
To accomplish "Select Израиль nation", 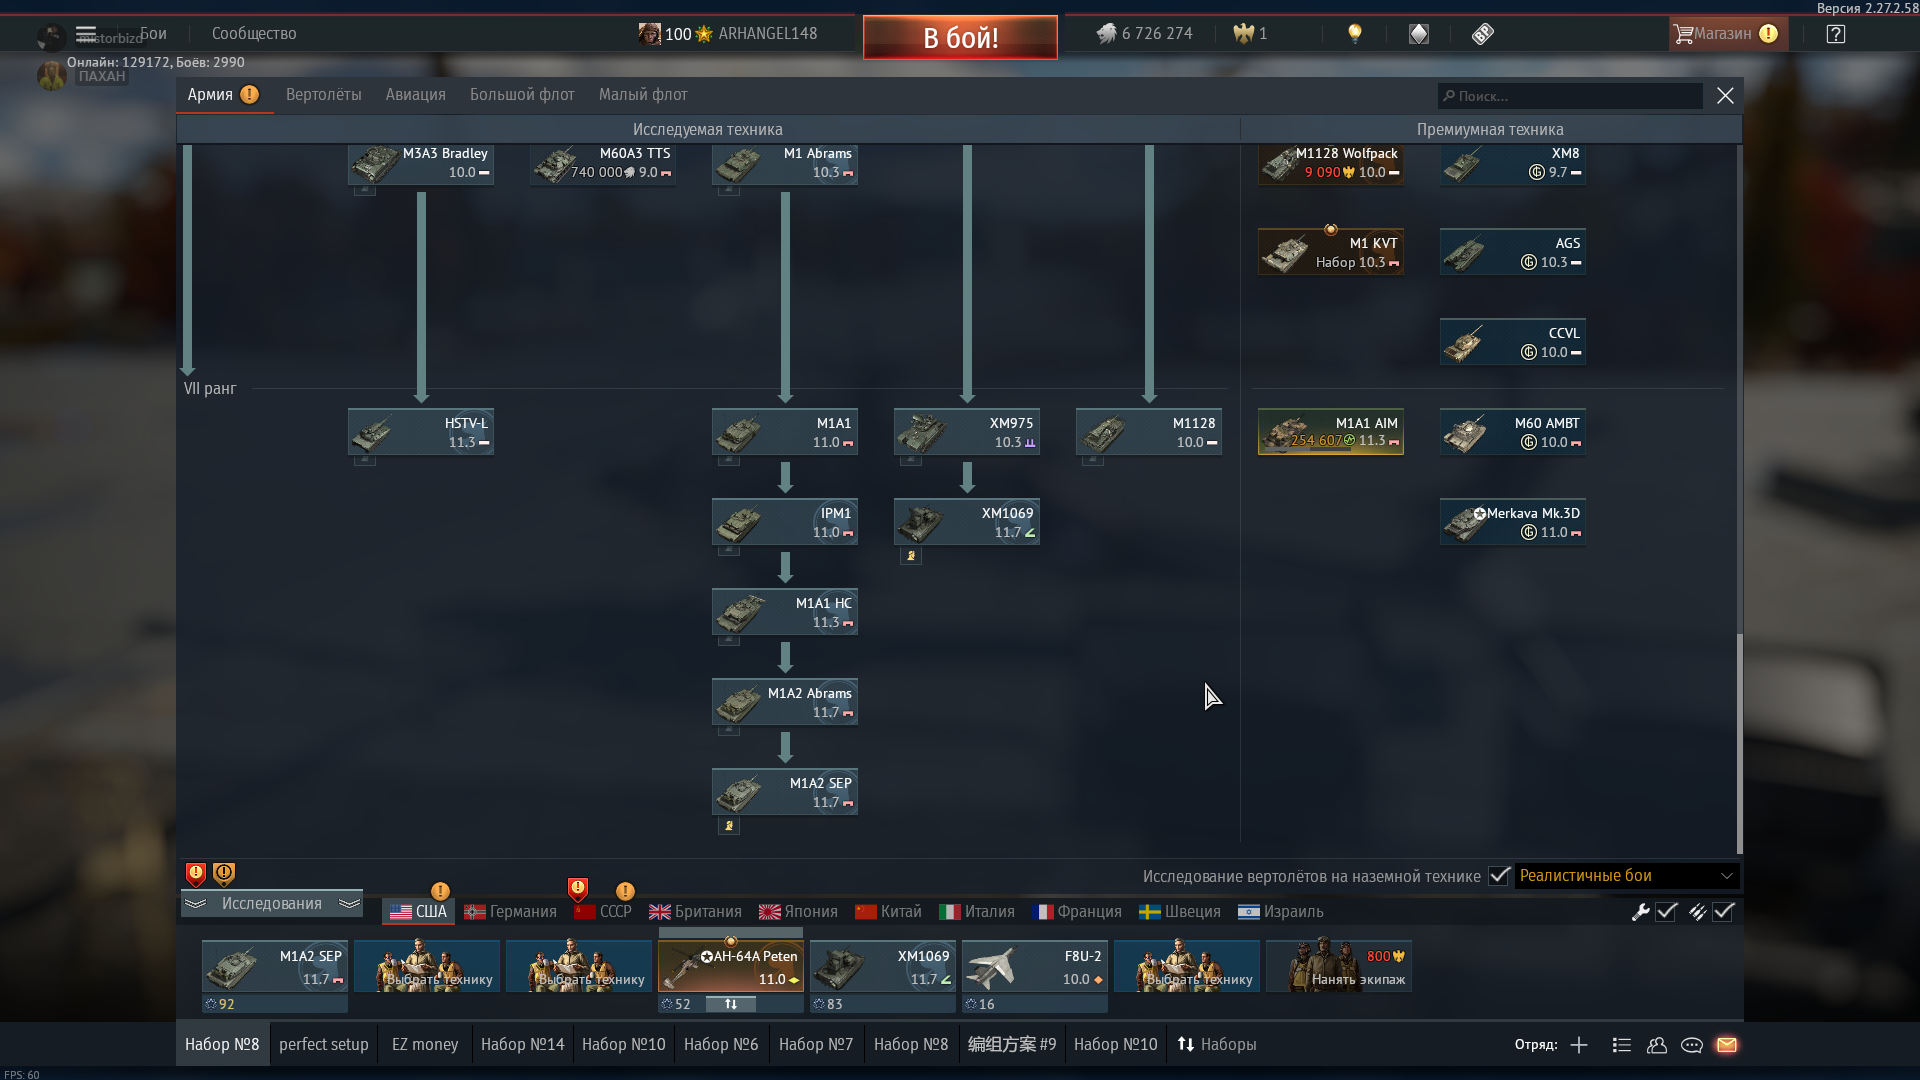I will (1280, 911).
